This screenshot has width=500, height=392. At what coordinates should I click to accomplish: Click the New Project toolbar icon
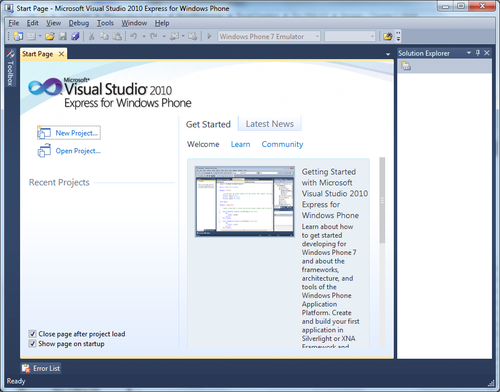click(18, 36)
